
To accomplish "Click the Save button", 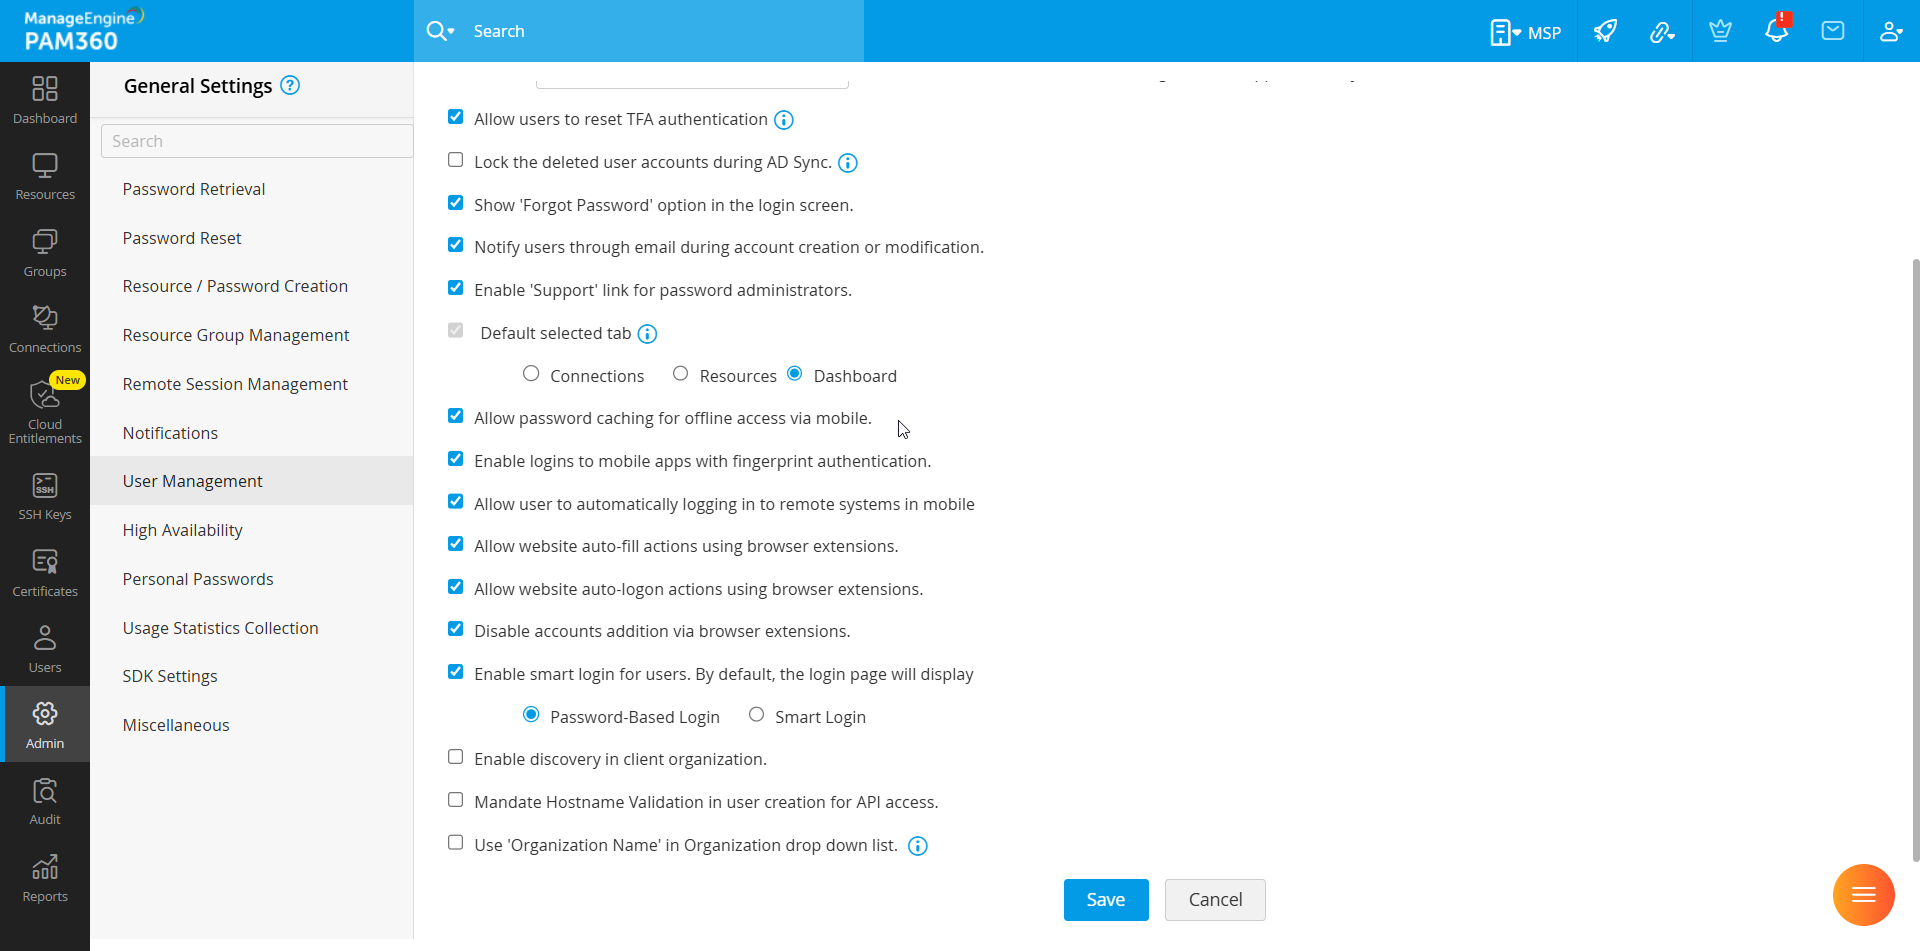I will pyautogui.click(x=1105, y=899).
